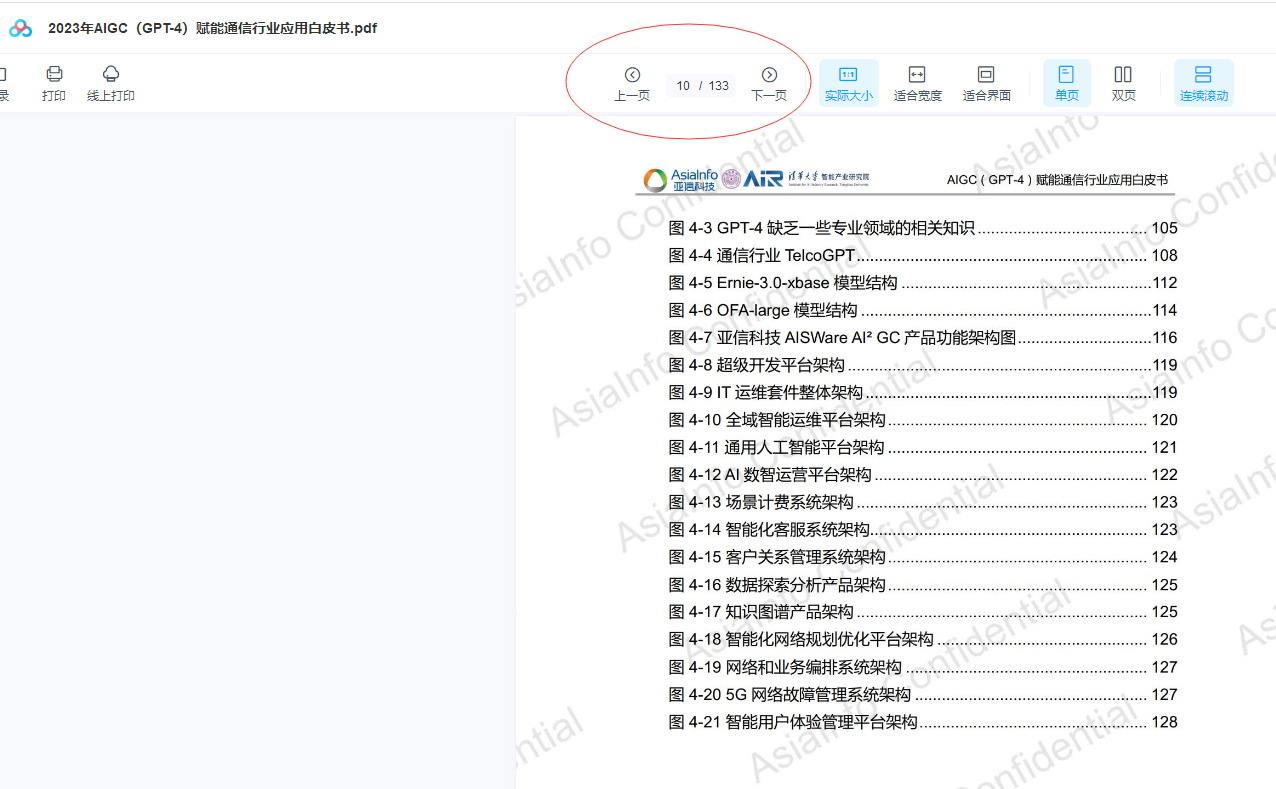The height and width of the screenshot is (789, 1276).
Task: Open contents entry 图 4-8 超级开发平台架构
Action: pyautogui.click(x=757, y=365)
